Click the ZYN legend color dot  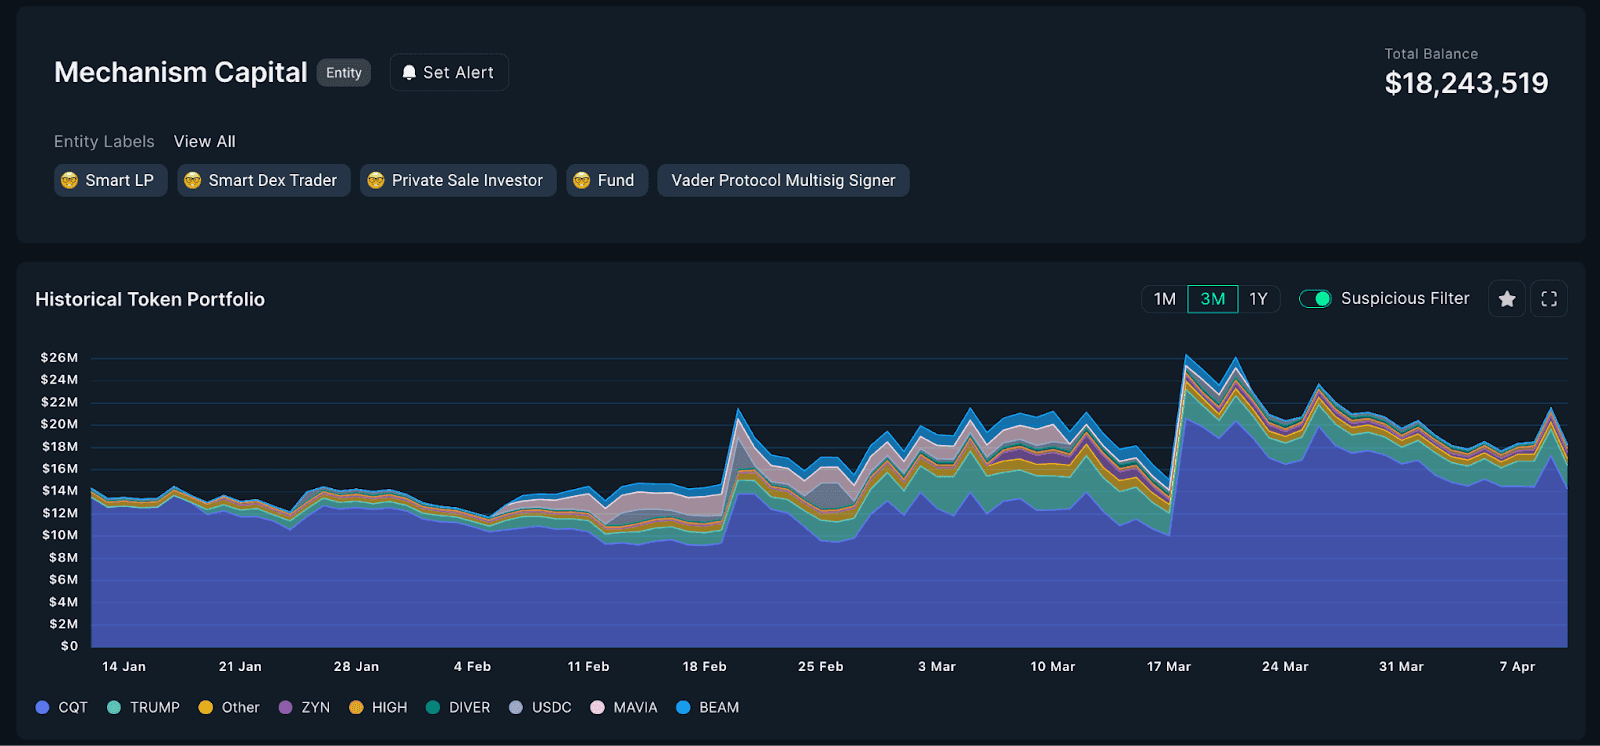(285, 707)
